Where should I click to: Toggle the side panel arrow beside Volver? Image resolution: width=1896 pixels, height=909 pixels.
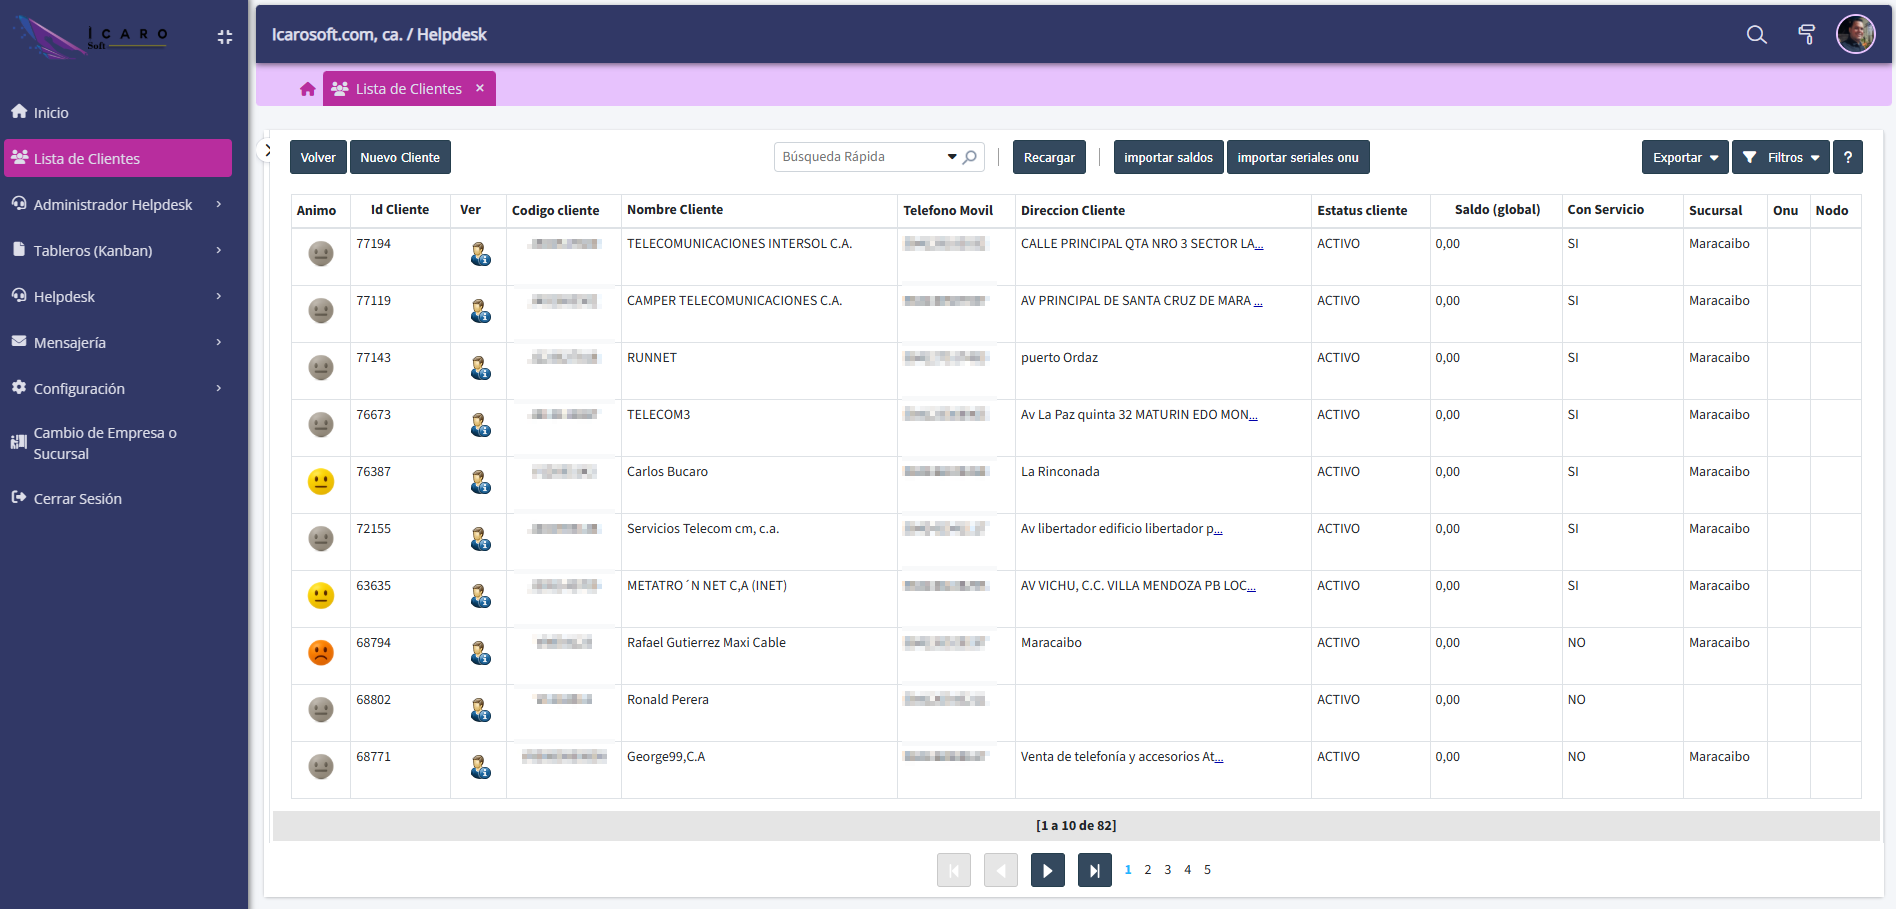[x=267, y=151]
